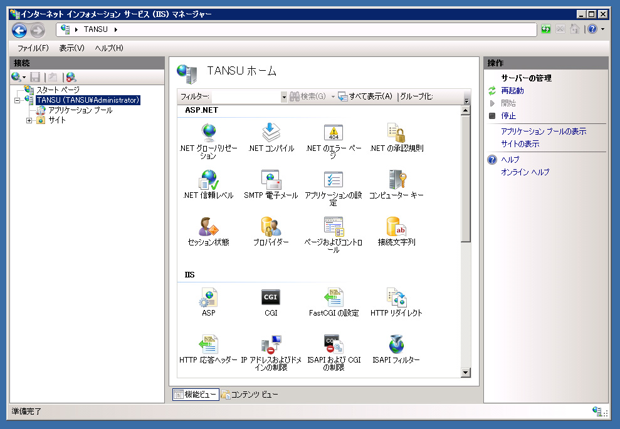Open ヘルプ link in actions pane

(x=510, y=160)
